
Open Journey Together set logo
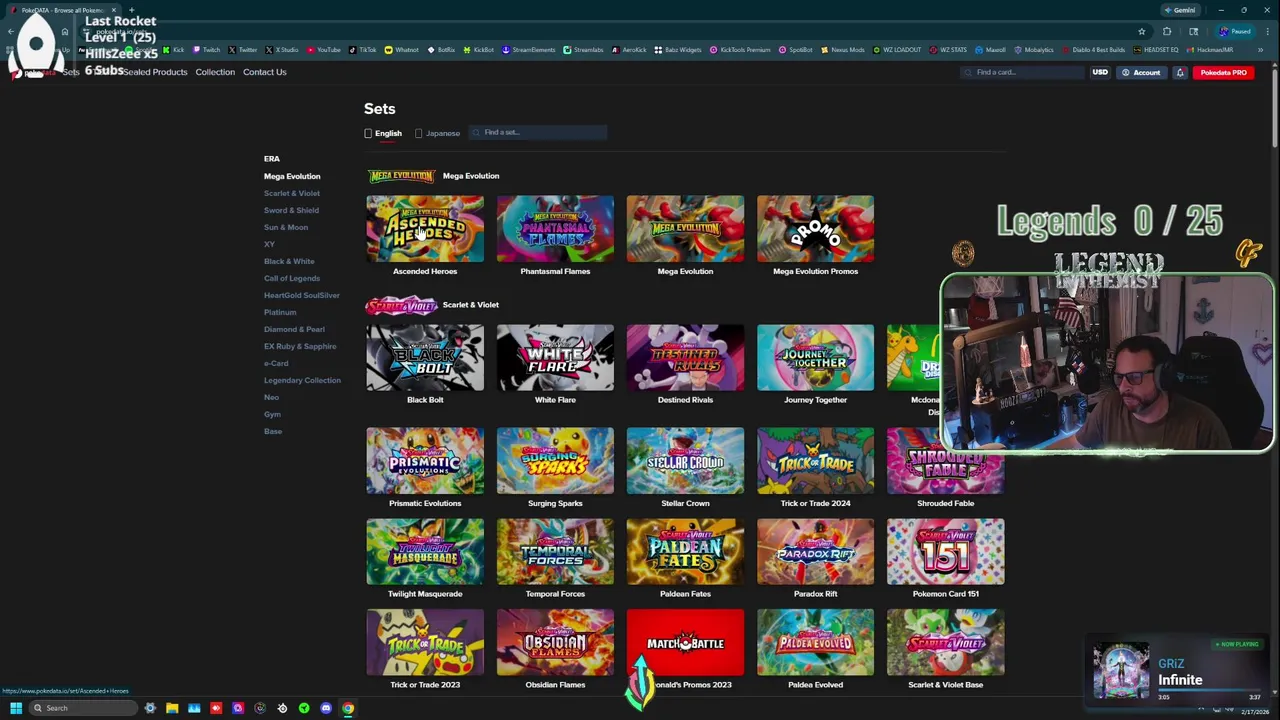pos(815,358)
